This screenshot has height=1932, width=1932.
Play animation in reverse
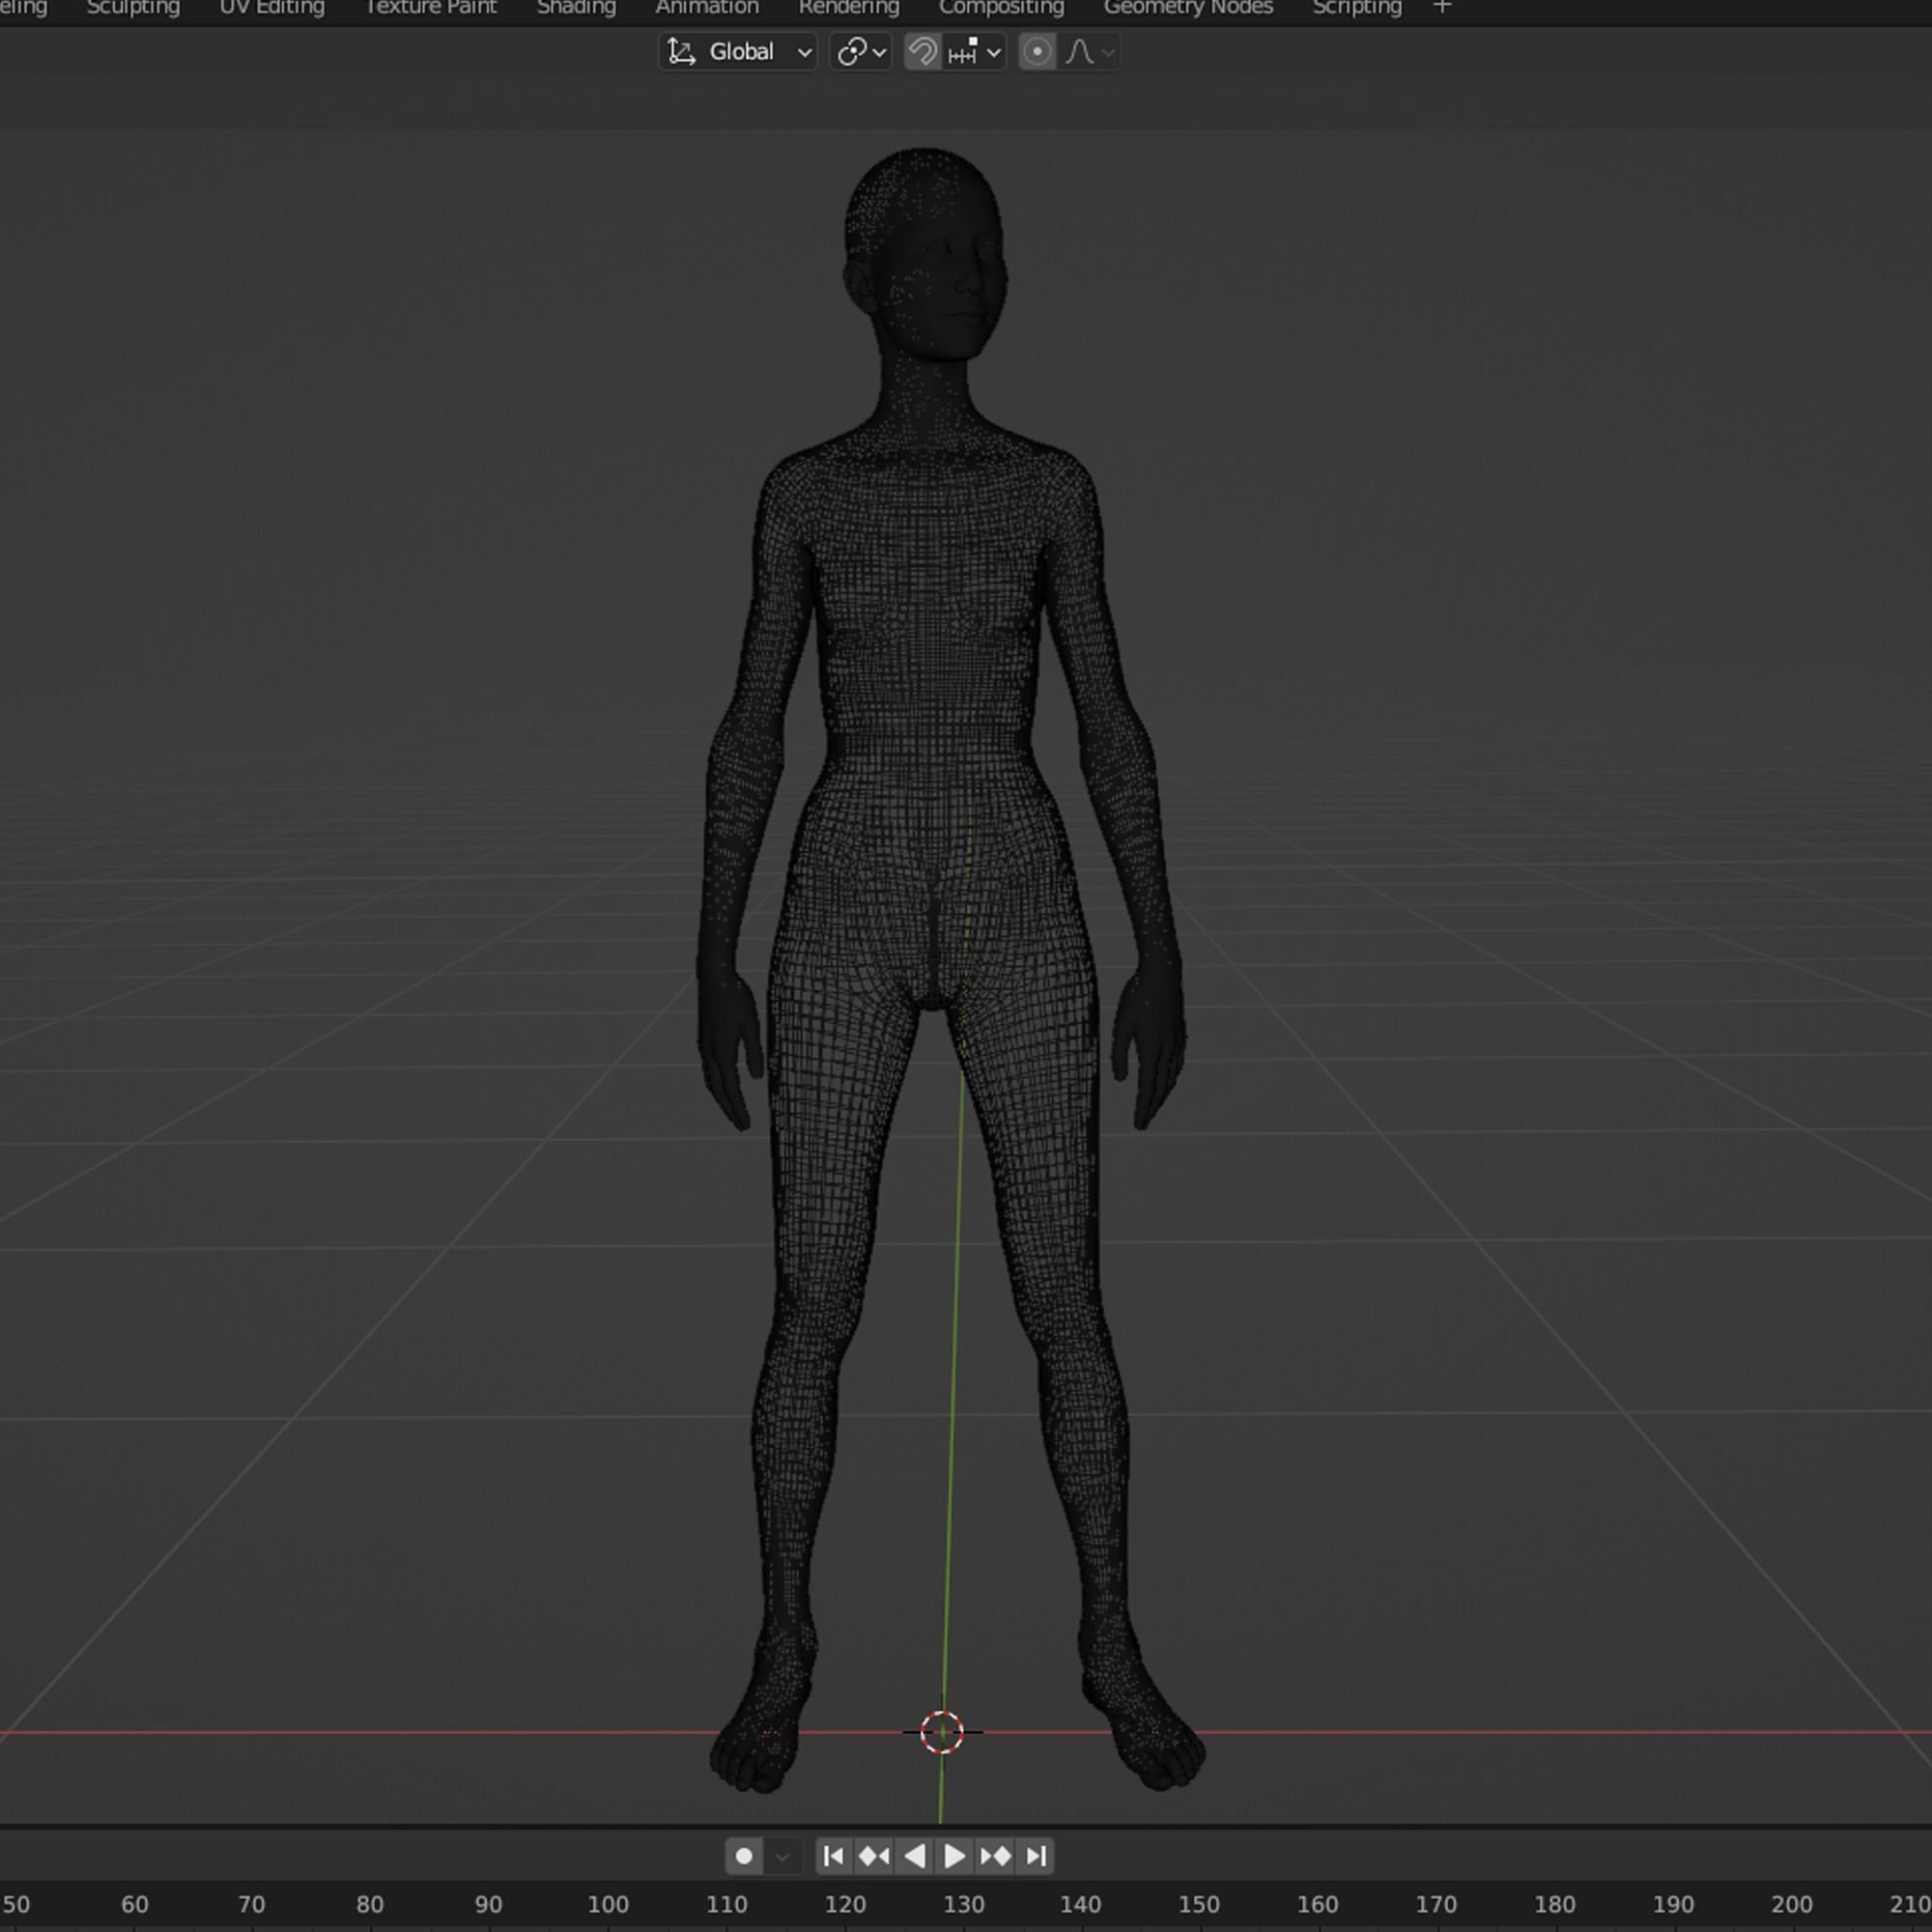914,1856
